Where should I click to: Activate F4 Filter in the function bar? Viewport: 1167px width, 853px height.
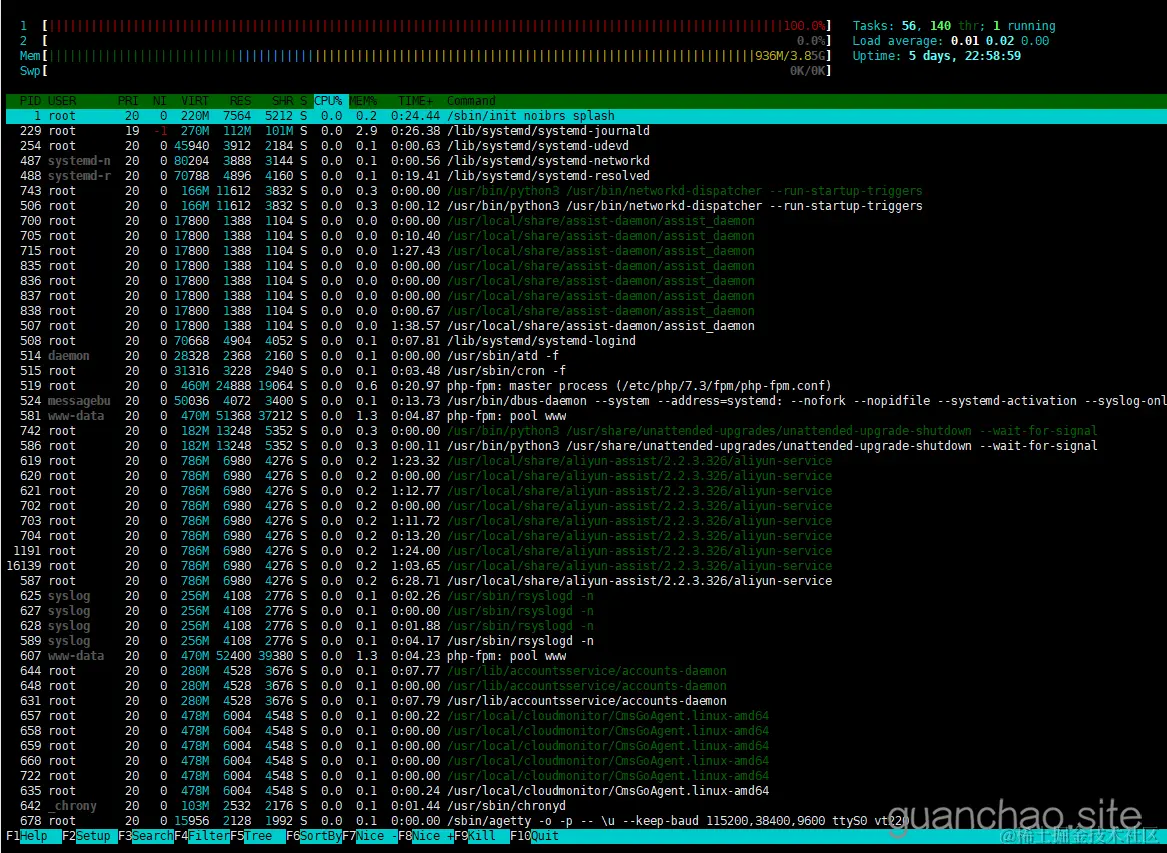202,836
